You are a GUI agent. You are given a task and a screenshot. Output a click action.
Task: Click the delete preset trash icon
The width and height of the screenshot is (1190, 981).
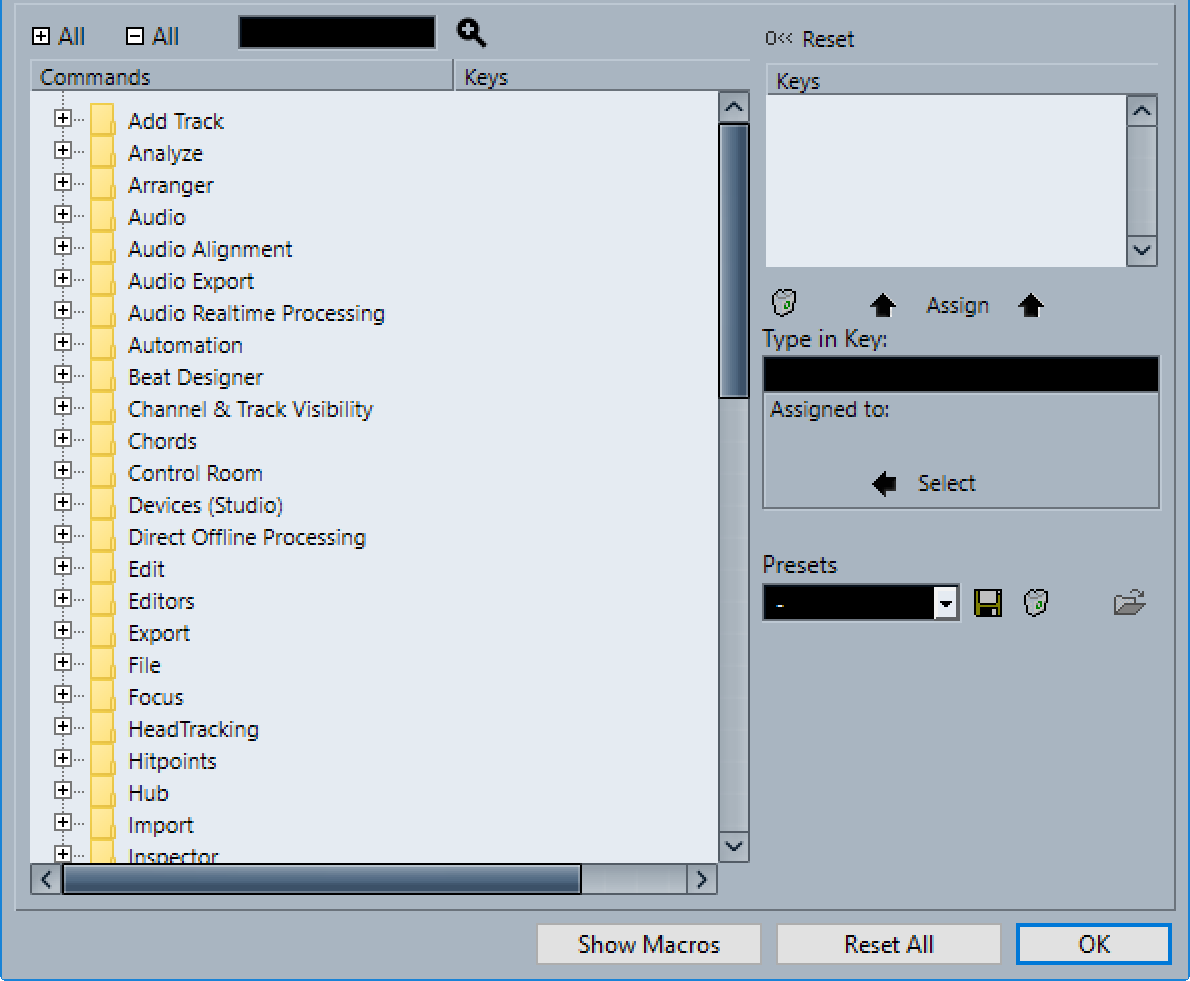(1036, 603)
